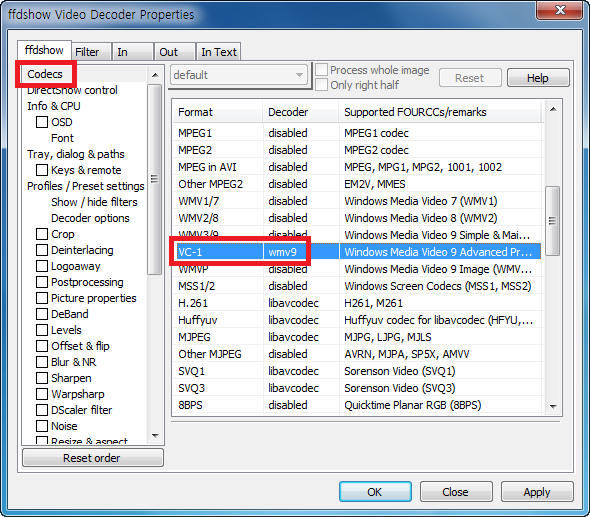This screenshot has width=590, height=517.
Task: Open decoder cell for Other MPEG2
Action: 301,184
